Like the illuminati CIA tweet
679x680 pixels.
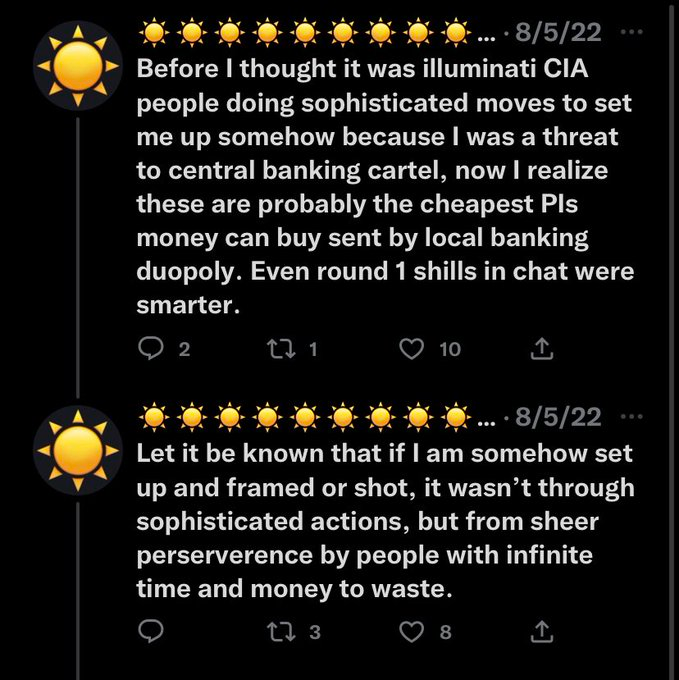410,348
